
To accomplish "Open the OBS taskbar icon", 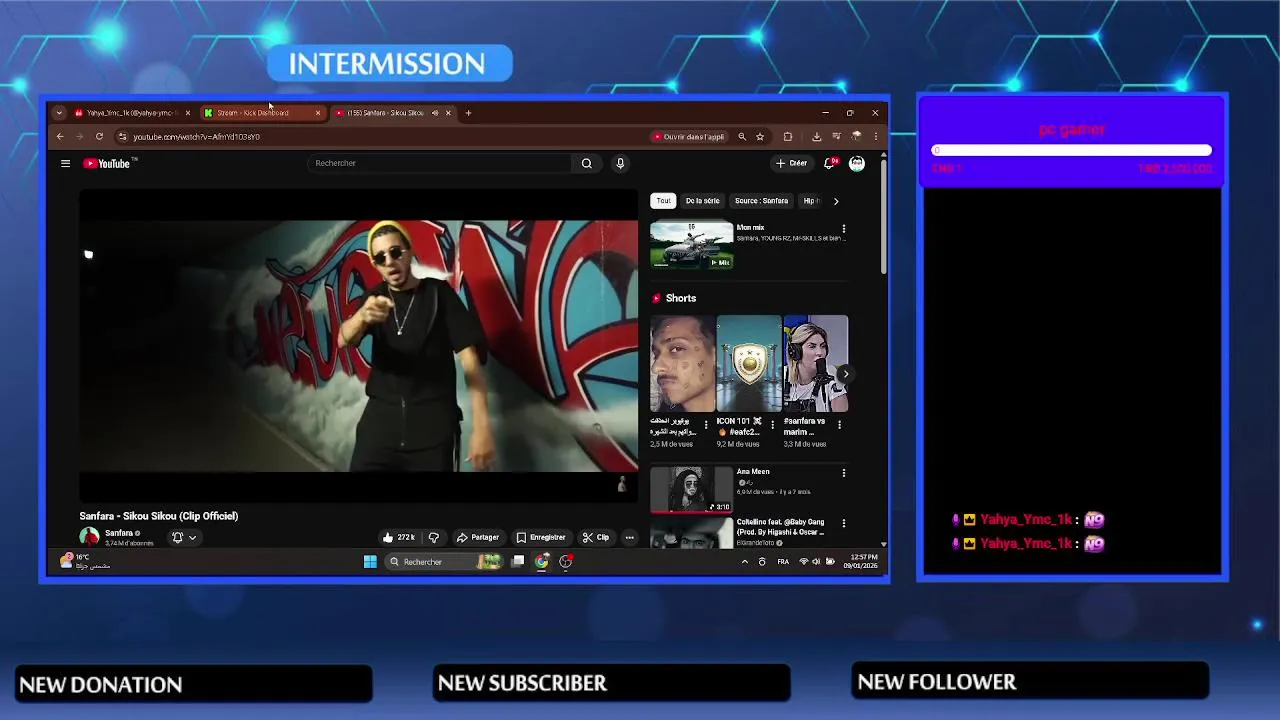I will pos(566,562).
